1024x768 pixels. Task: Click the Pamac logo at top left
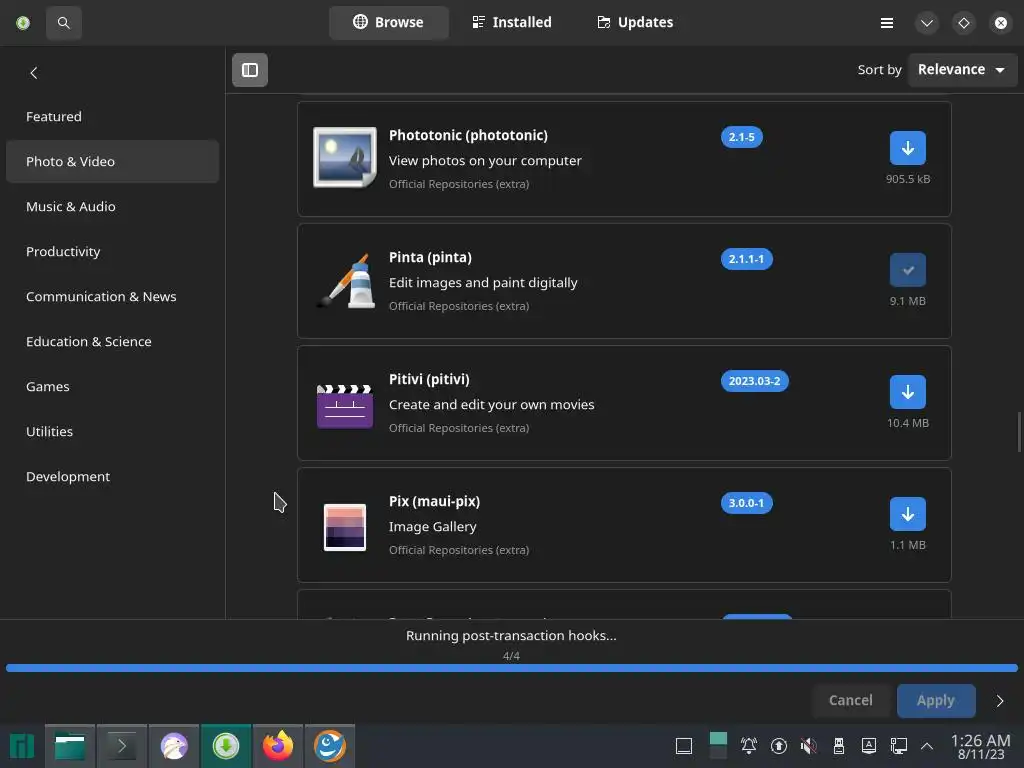point(23,23)
